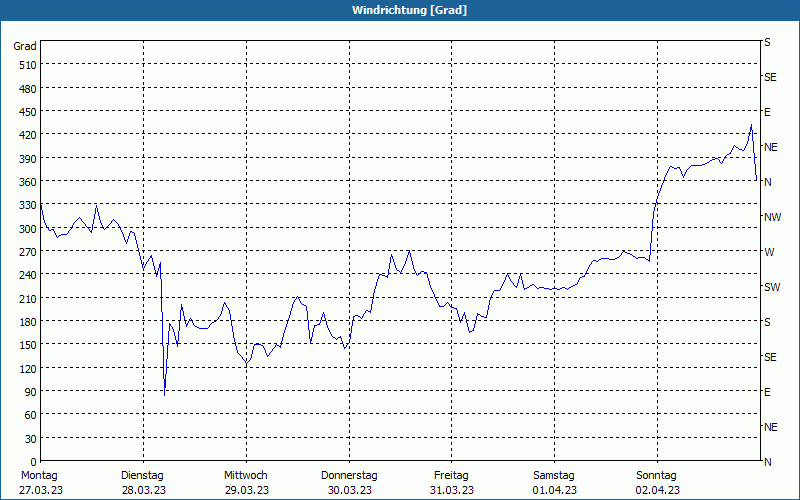Click the '480' axis value
800x500 pixels.
[28, 89]
